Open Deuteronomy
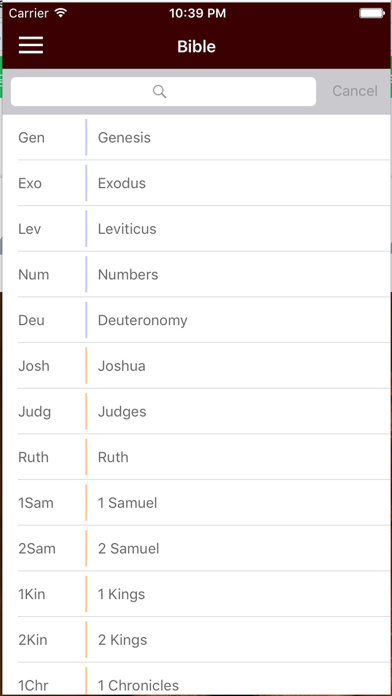This screenshot has width=392, height=696. click(197, 320)
